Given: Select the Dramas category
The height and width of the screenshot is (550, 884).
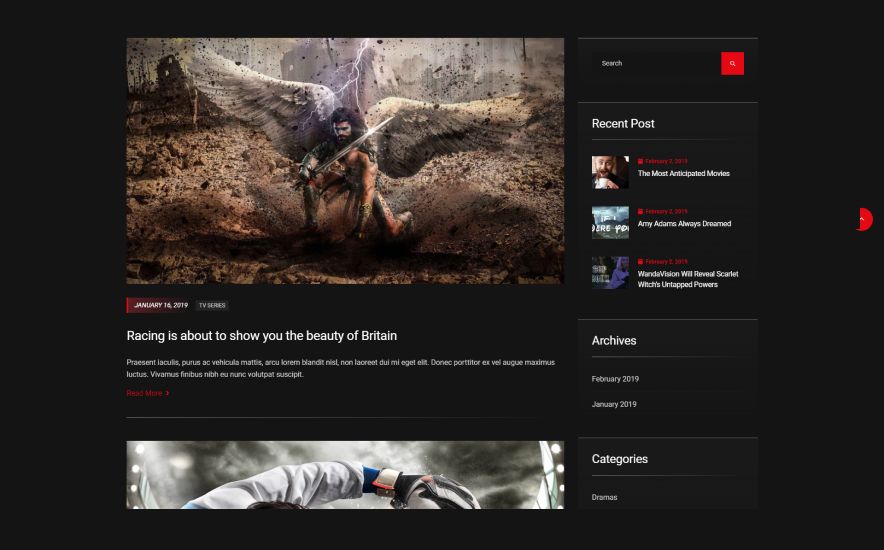Looking at the screenshot, I should coord(604,497).
